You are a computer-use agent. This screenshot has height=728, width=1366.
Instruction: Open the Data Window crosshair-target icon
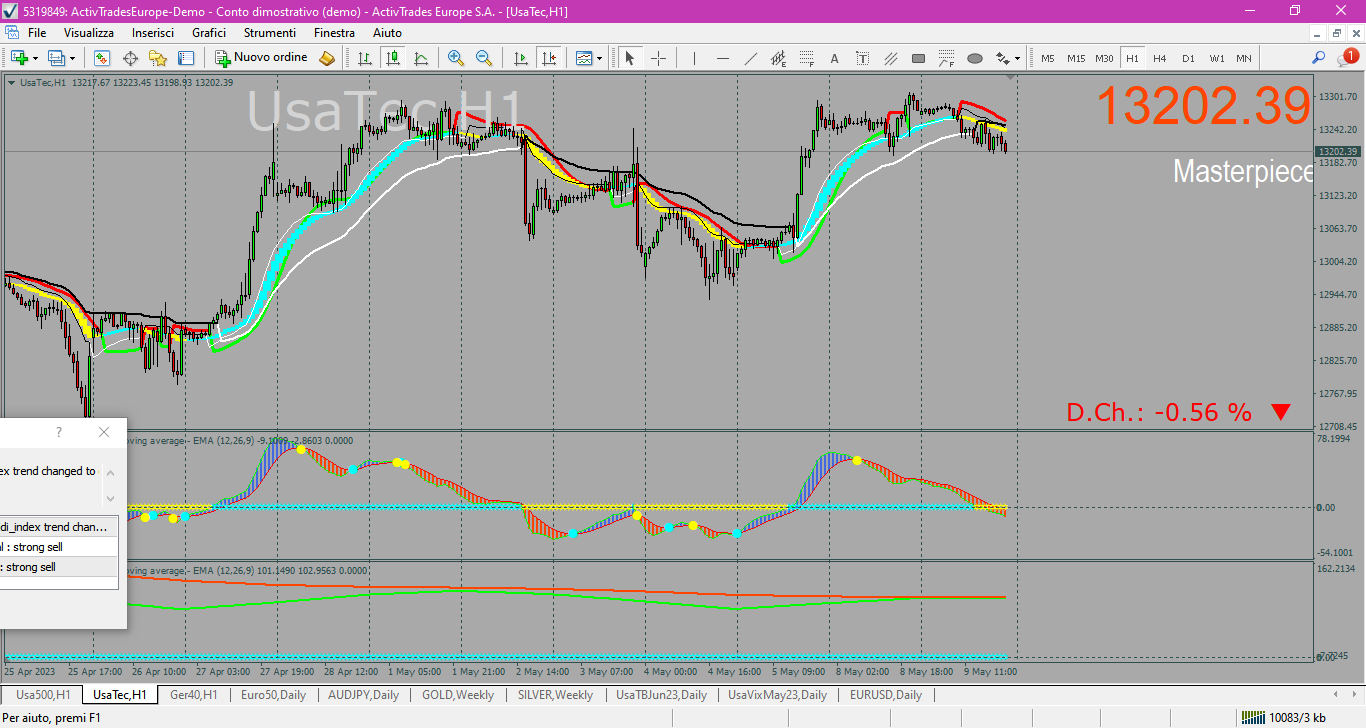click(130, 58)
